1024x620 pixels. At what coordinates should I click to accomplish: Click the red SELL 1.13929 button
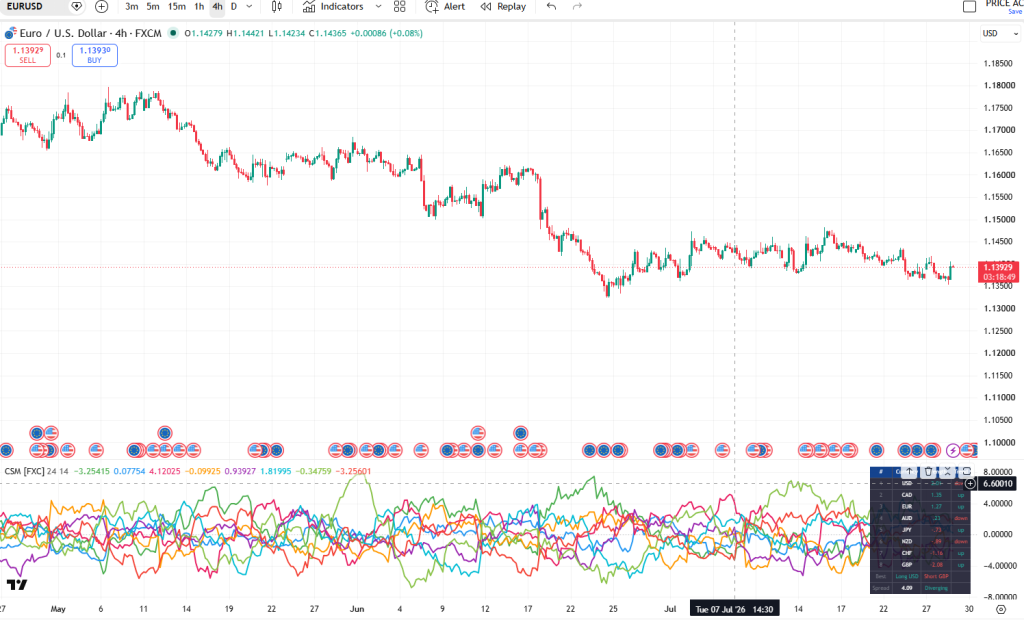pyautogui.click(x=28, y=56)
